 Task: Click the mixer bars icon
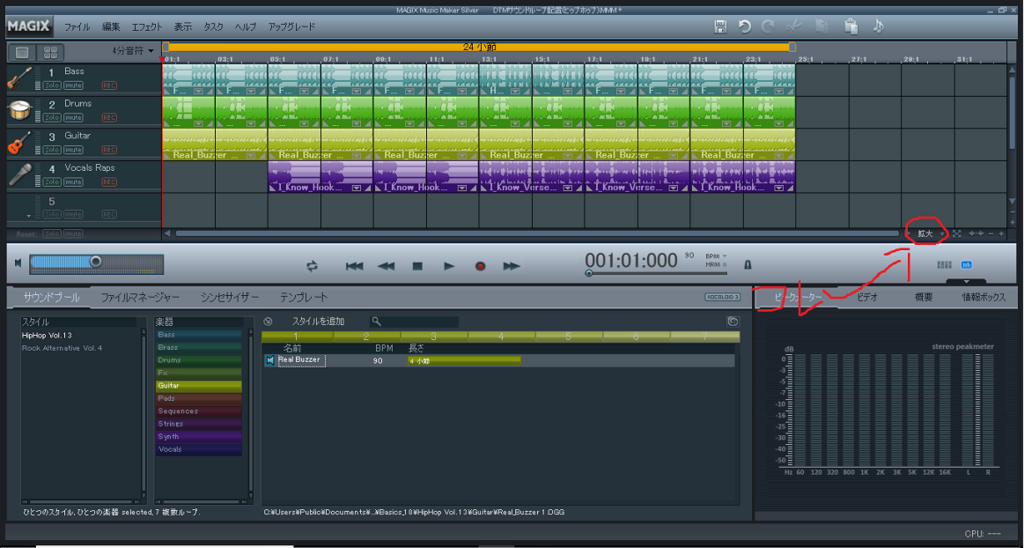pos(944,265)
